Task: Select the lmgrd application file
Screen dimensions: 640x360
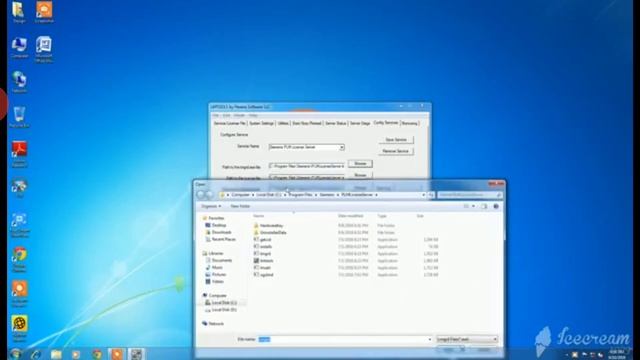Action: tap(262, 253)
